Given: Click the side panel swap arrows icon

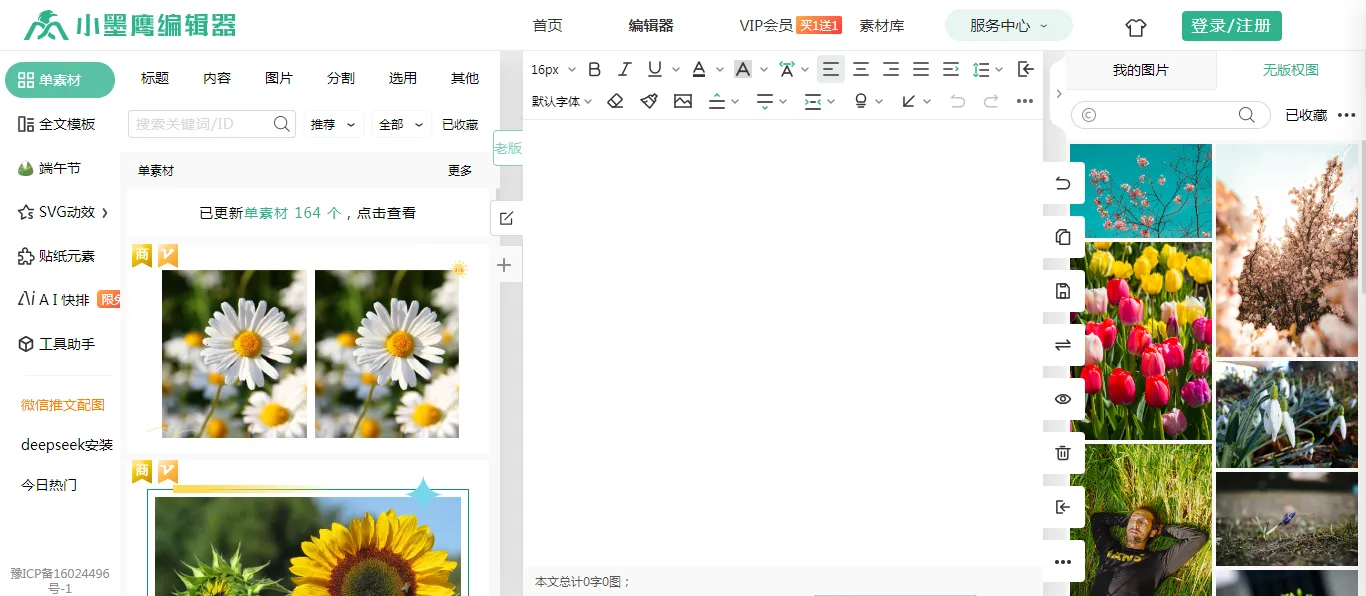Looking at the screenshot, I should click(x=1063, y=345).
